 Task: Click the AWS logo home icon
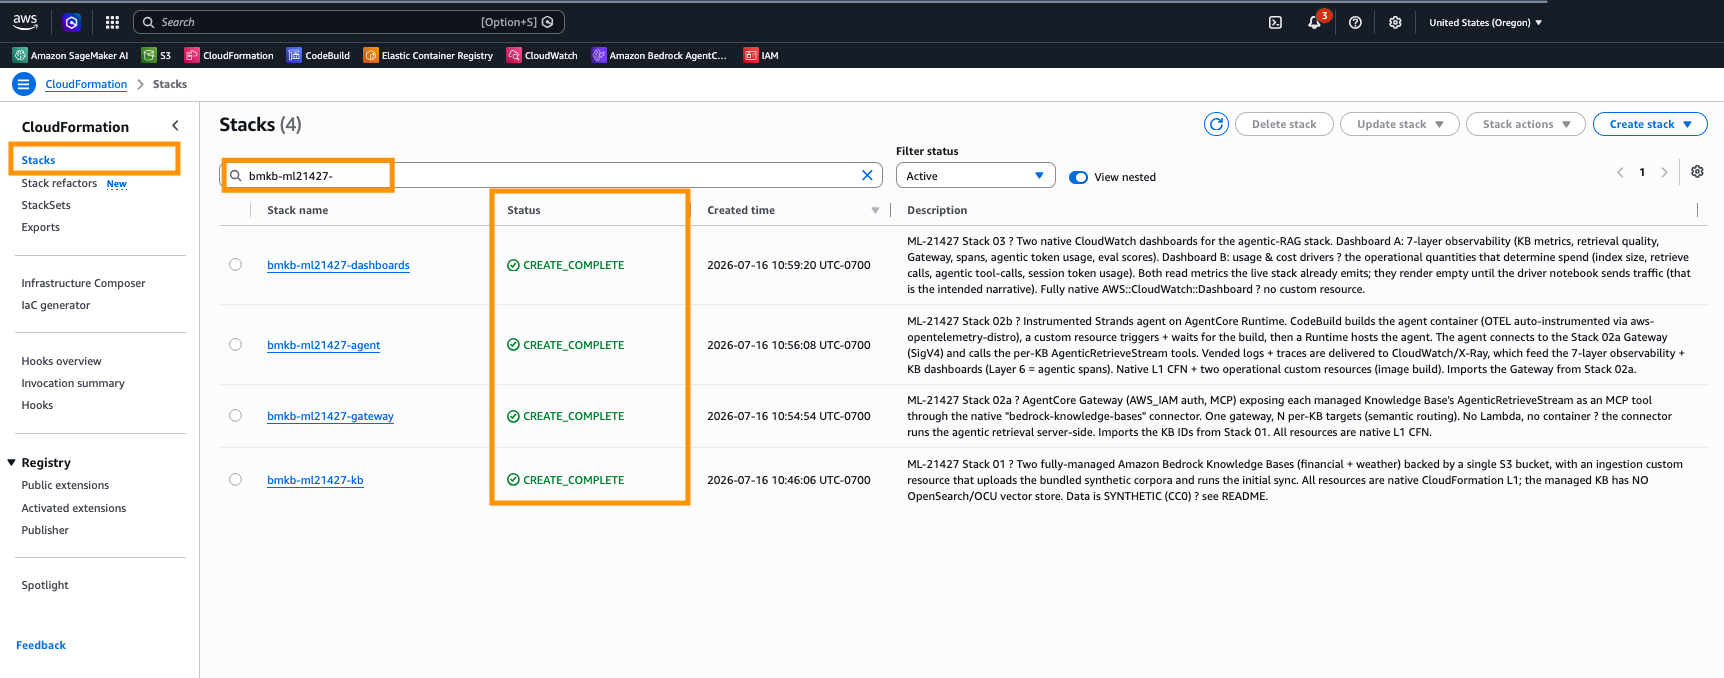click(x=25, y=21)
